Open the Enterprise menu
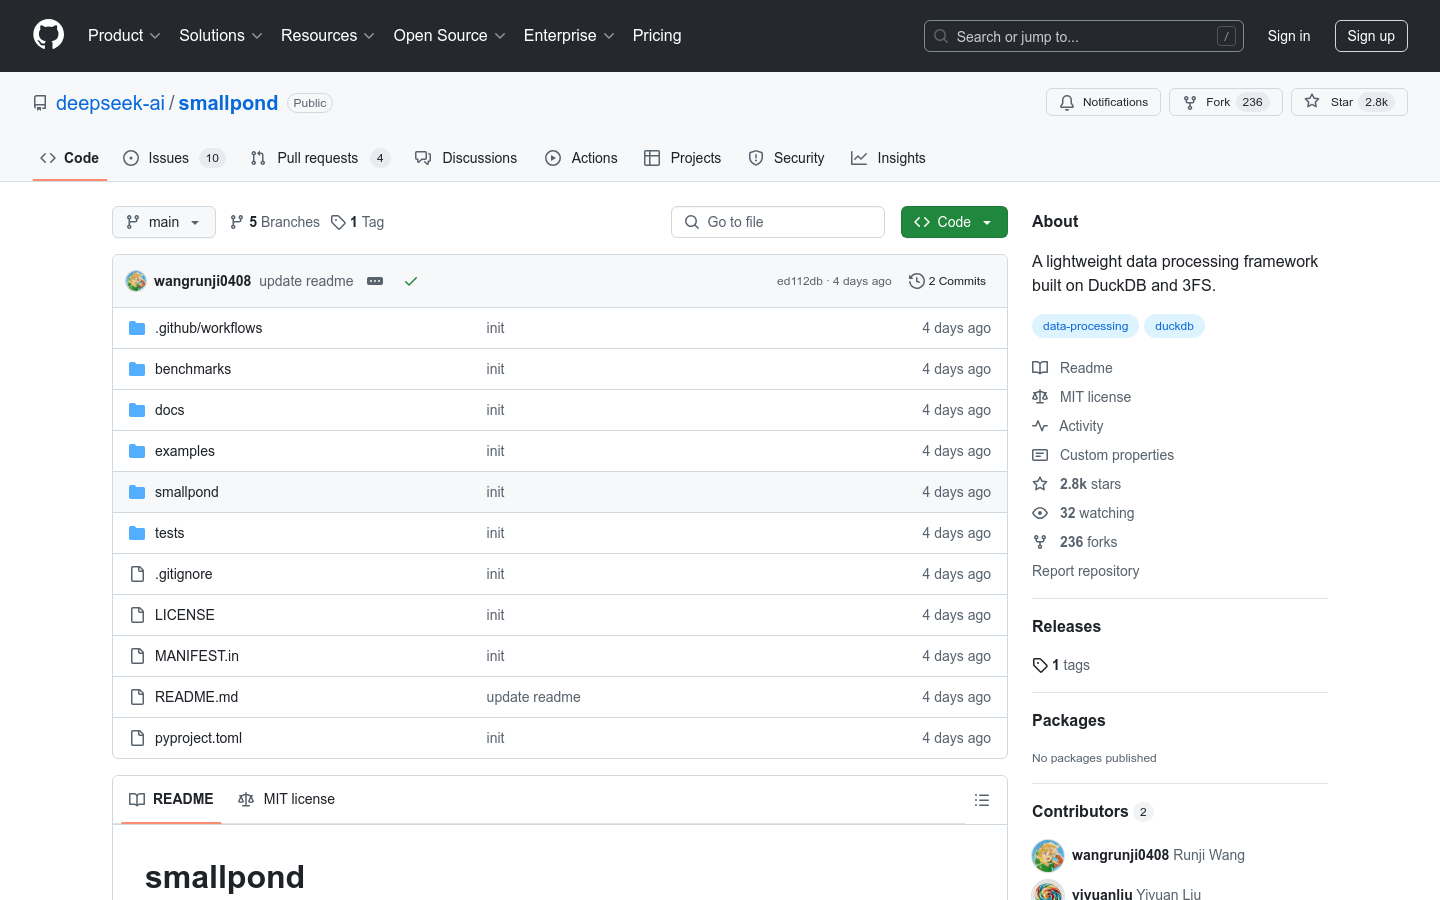The height and width of the screenshot is (900, 1440). point(568,36)
